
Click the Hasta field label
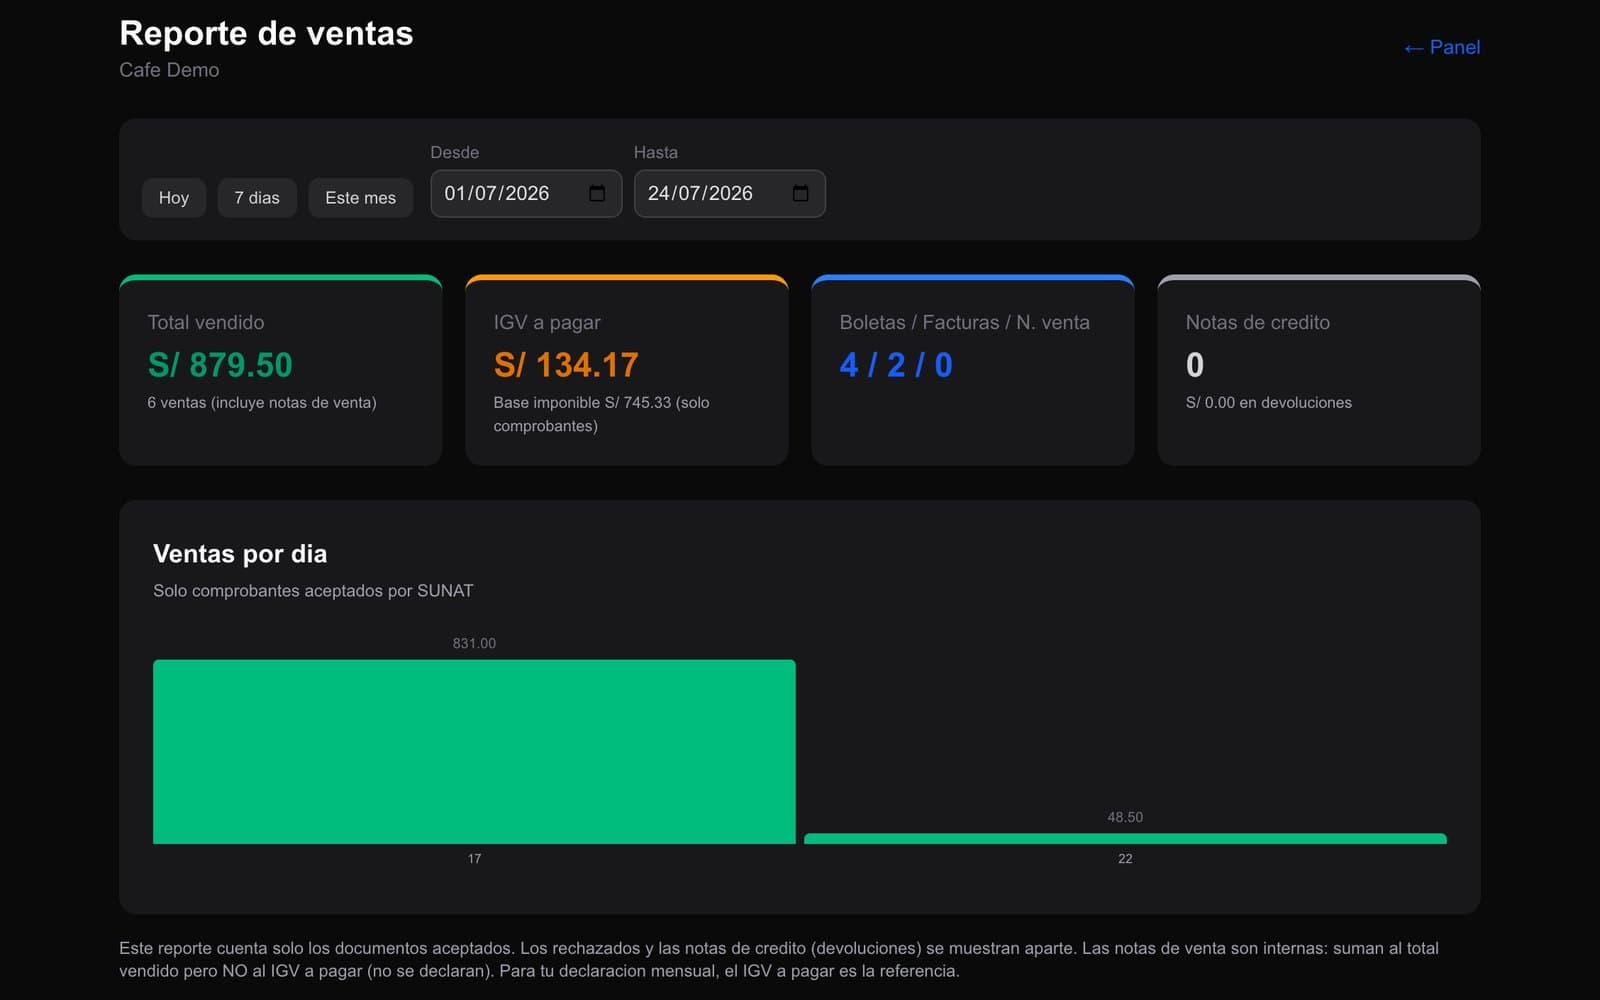pos(656,152)
